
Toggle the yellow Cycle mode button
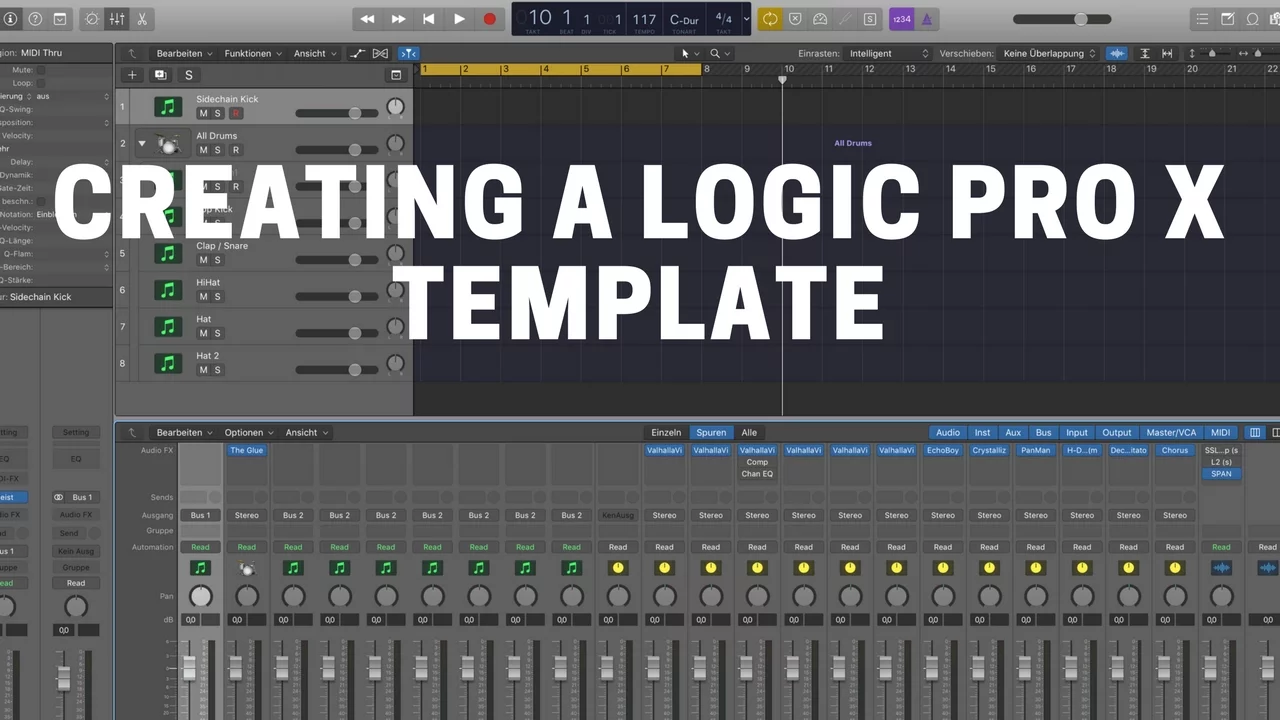coord(770,19)
